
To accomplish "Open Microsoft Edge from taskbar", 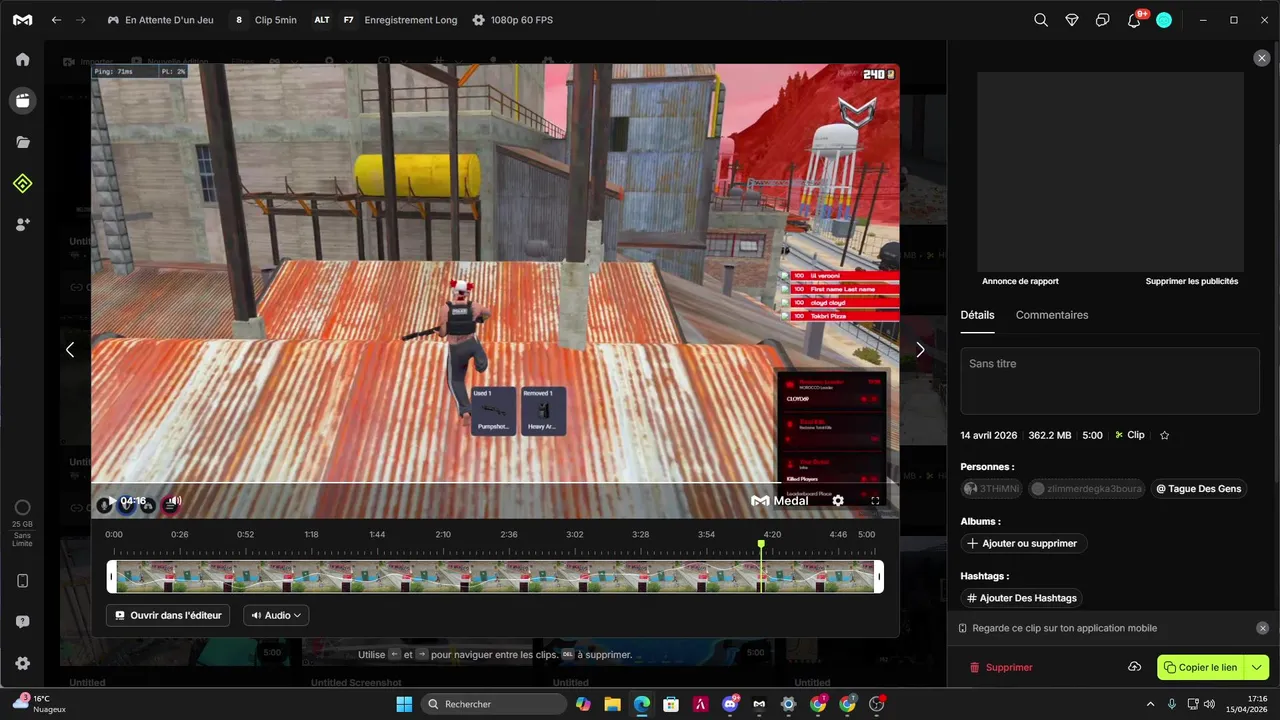I will click(x=641, y=704).
